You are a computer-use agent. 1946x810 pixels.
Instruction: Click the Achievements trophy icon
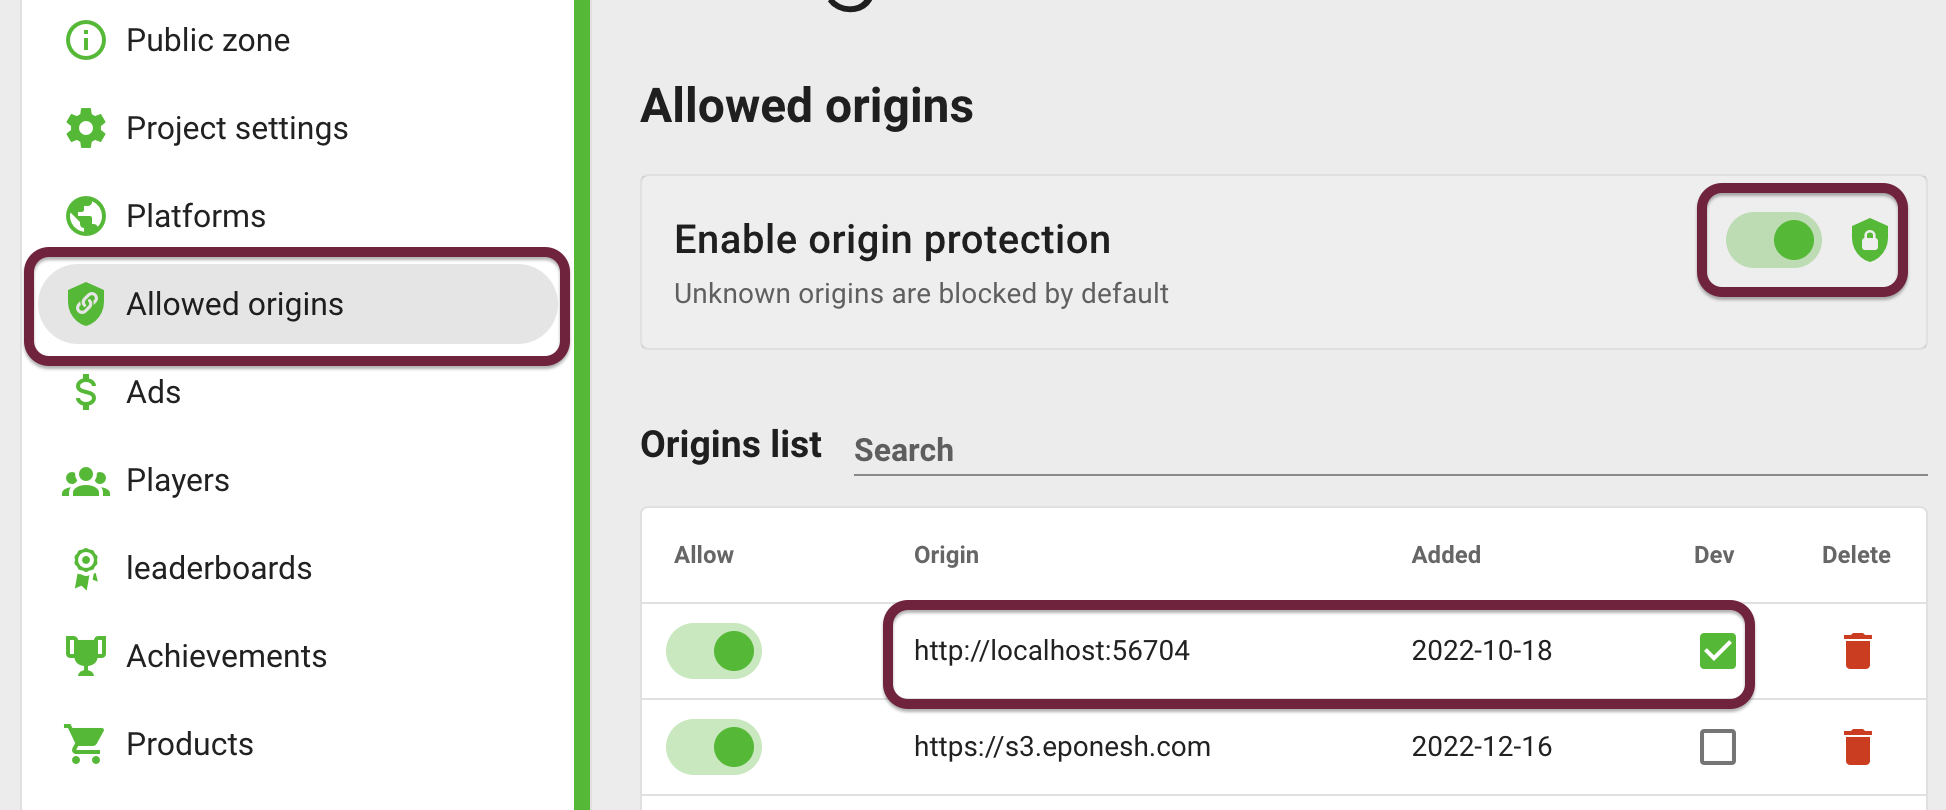[86, 656]
